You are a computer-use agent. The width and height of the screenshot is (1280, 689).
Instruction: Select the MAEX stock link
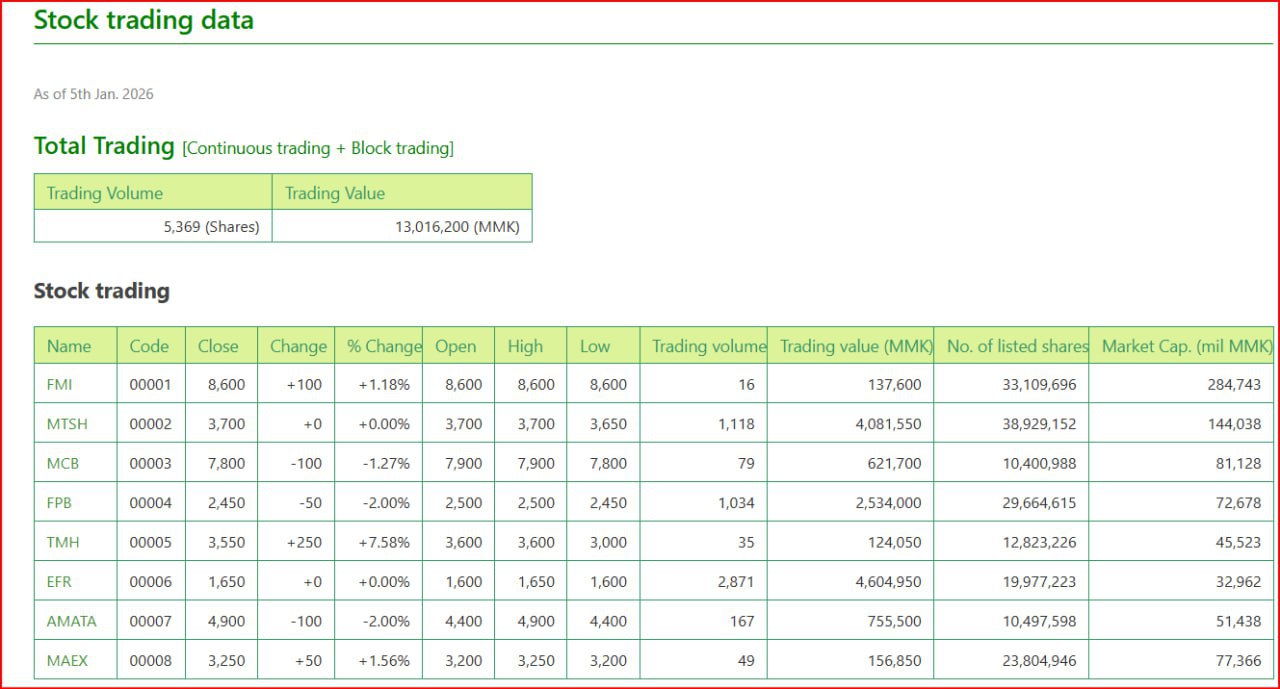(x=67, y=661)
